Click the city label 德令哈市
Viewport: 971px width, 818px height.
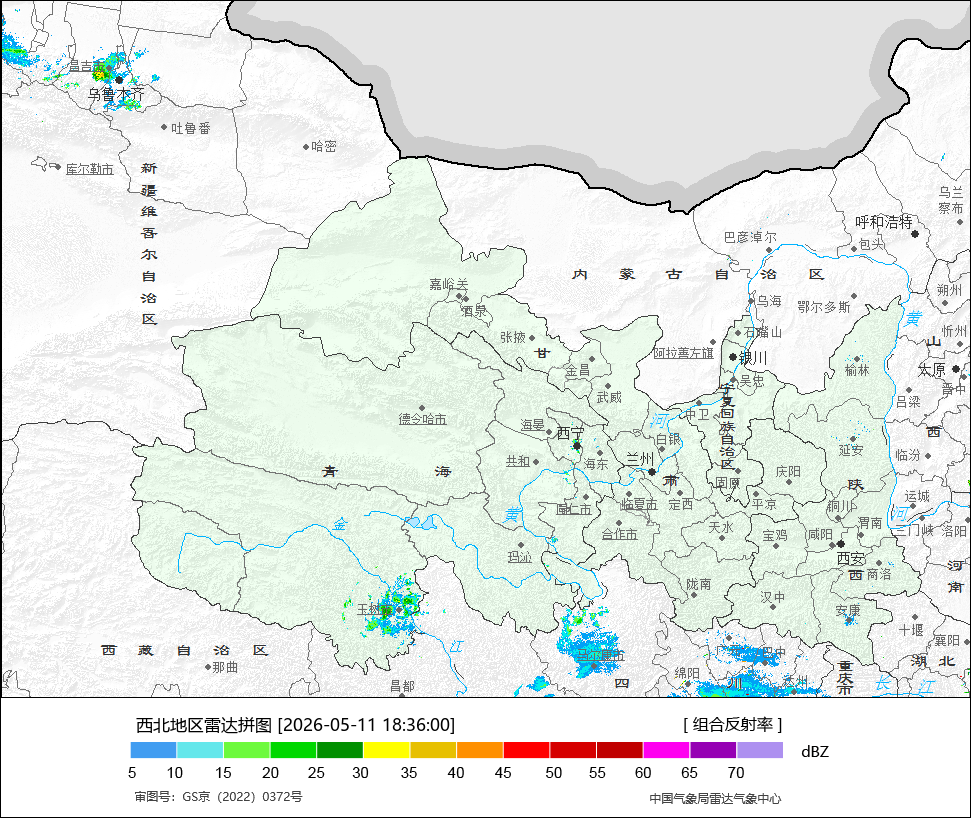(422, 419)
